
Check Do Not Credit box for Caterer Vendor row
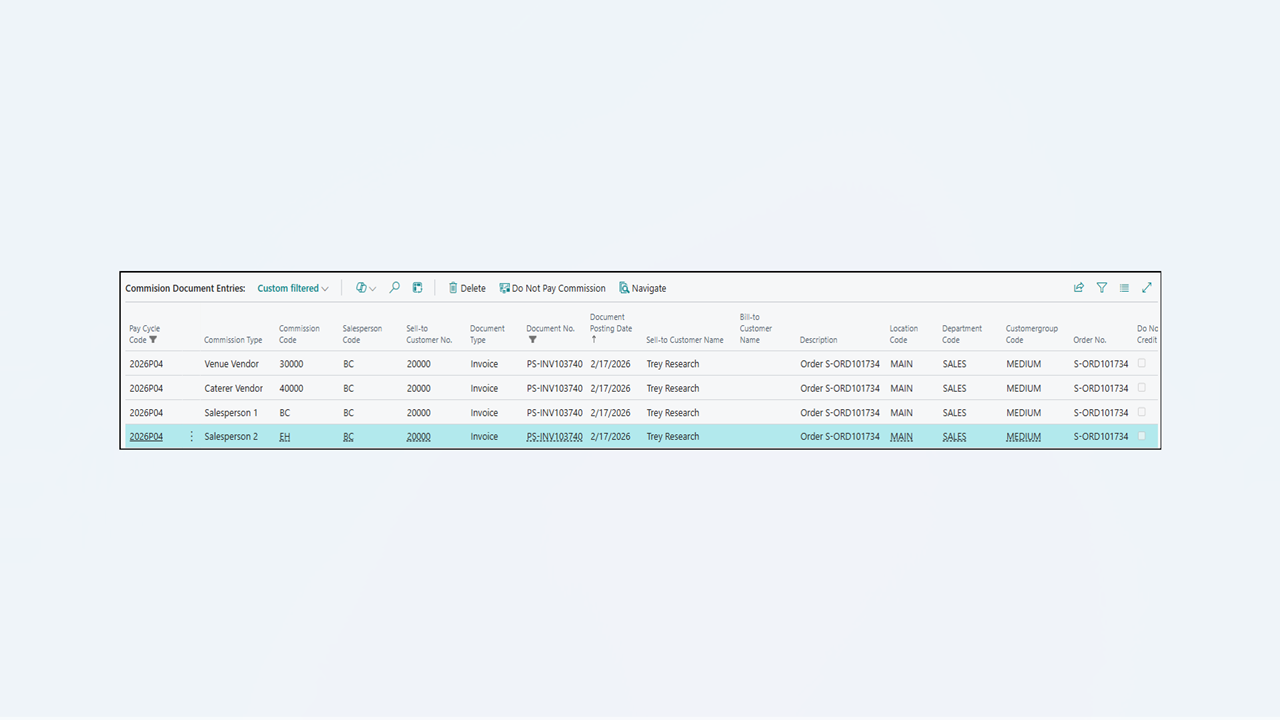1142,388
